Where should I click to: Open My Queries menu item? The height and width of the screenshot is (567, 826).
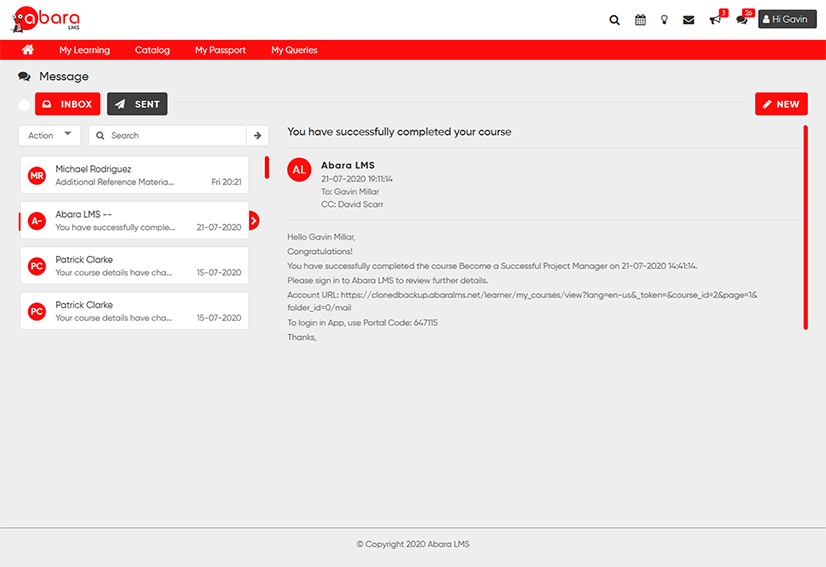tap(294, 50)
